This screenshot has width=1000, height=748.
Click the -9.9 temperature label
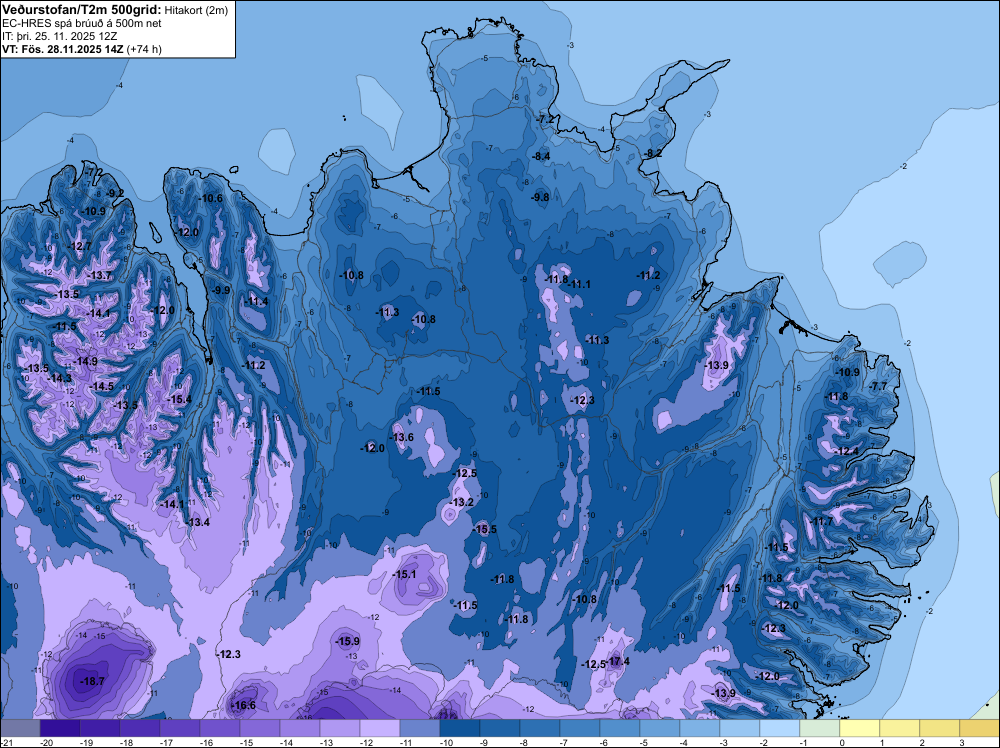[x=220, y=290]
